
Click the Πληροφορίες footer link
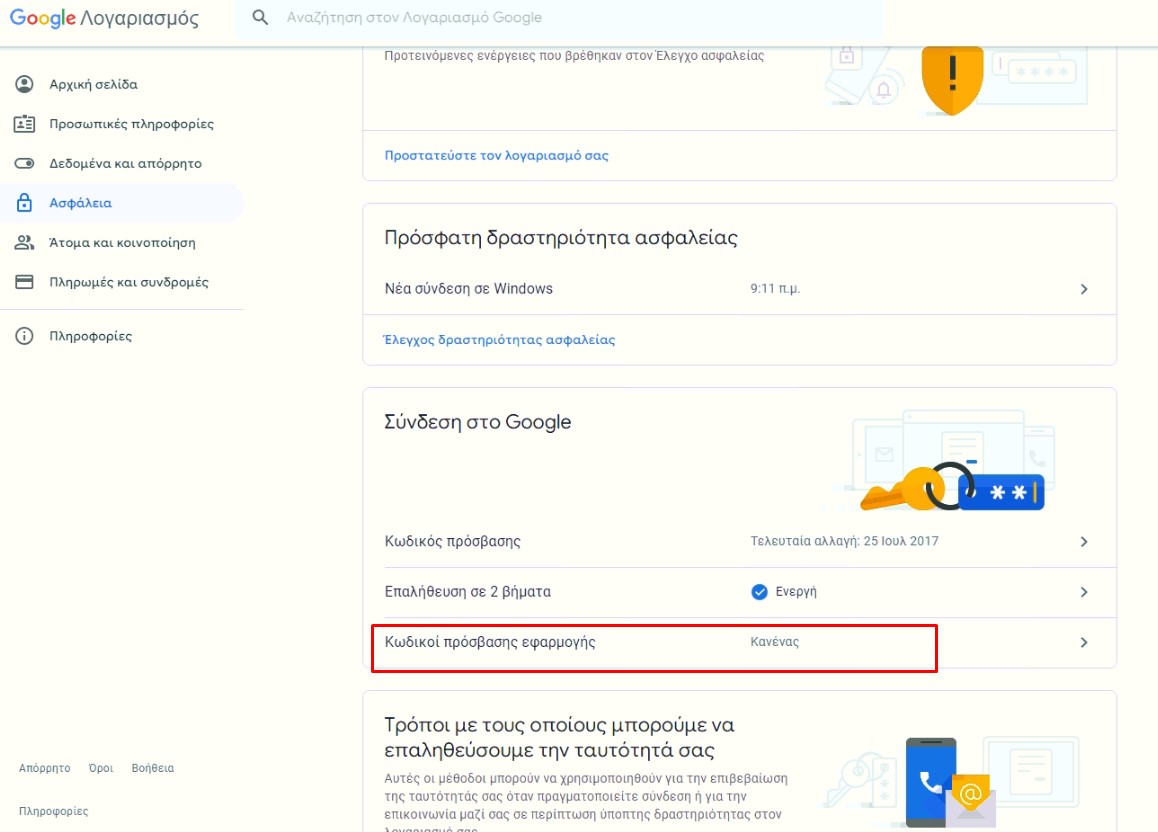[x=53, y=811]
